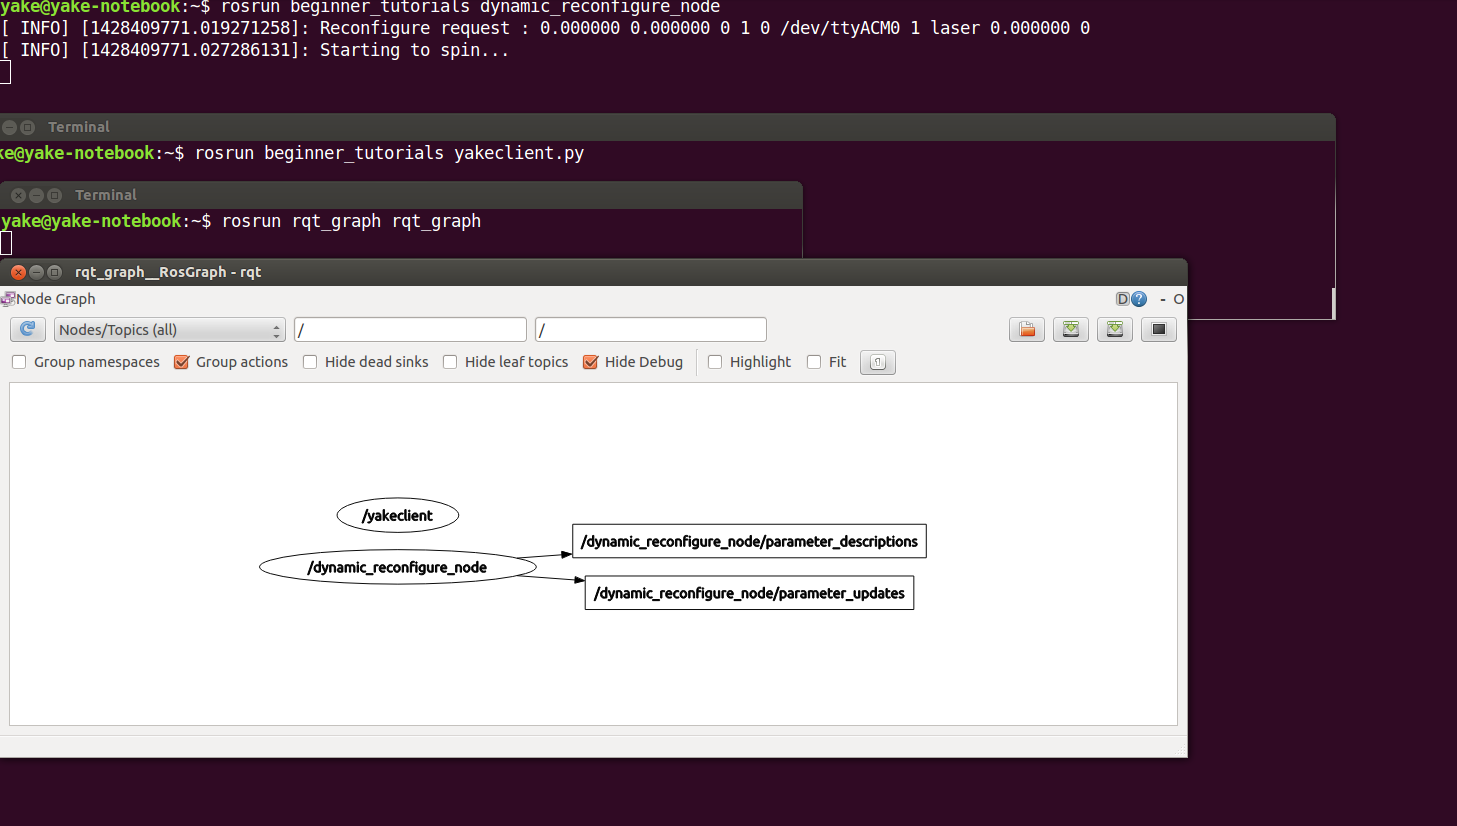Focus the node namespace filter field
The width and height of the screenshot is (1457, 826).
tap(410, 330)
